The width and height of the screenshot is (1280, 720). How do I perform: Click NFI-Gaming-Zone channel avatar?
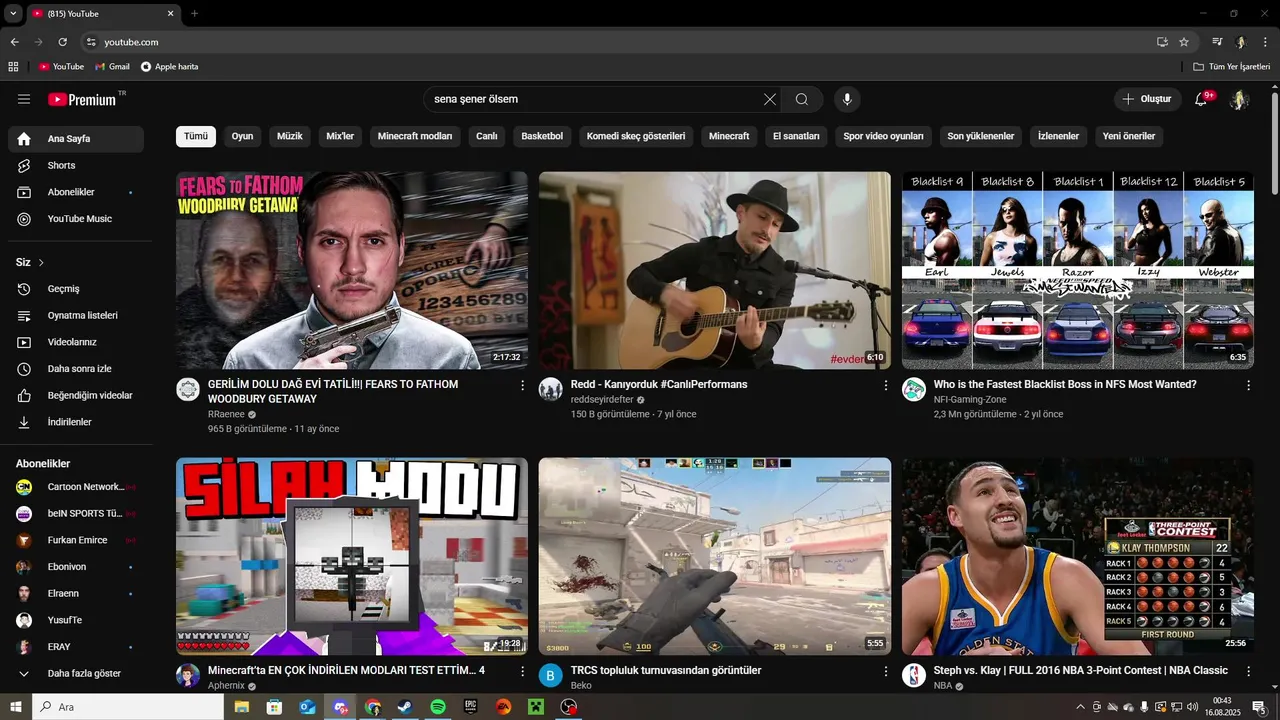click(914, 389)
